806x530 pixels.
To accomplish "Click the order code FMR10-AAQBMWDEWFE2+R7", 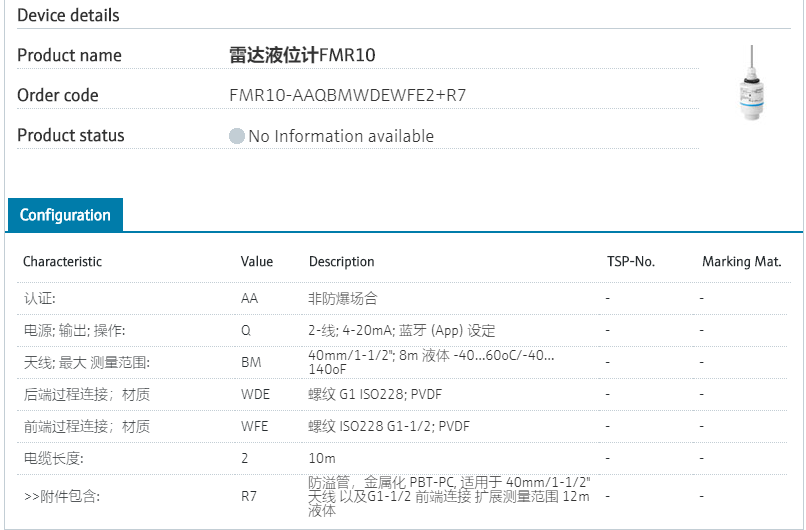I will point(348,96).
